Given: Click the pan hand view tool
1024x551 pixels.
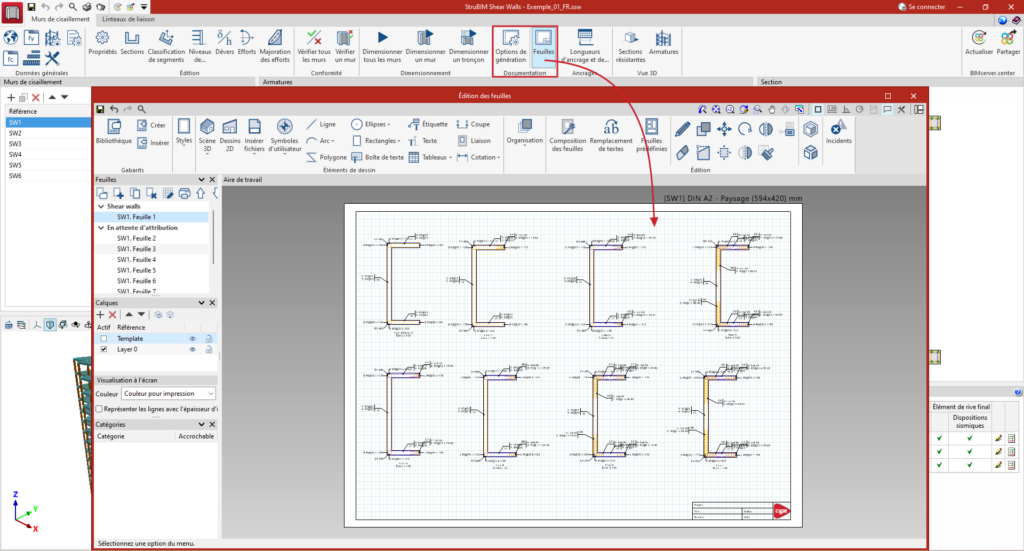Looking at the screenshot, I should click(771, 110).
